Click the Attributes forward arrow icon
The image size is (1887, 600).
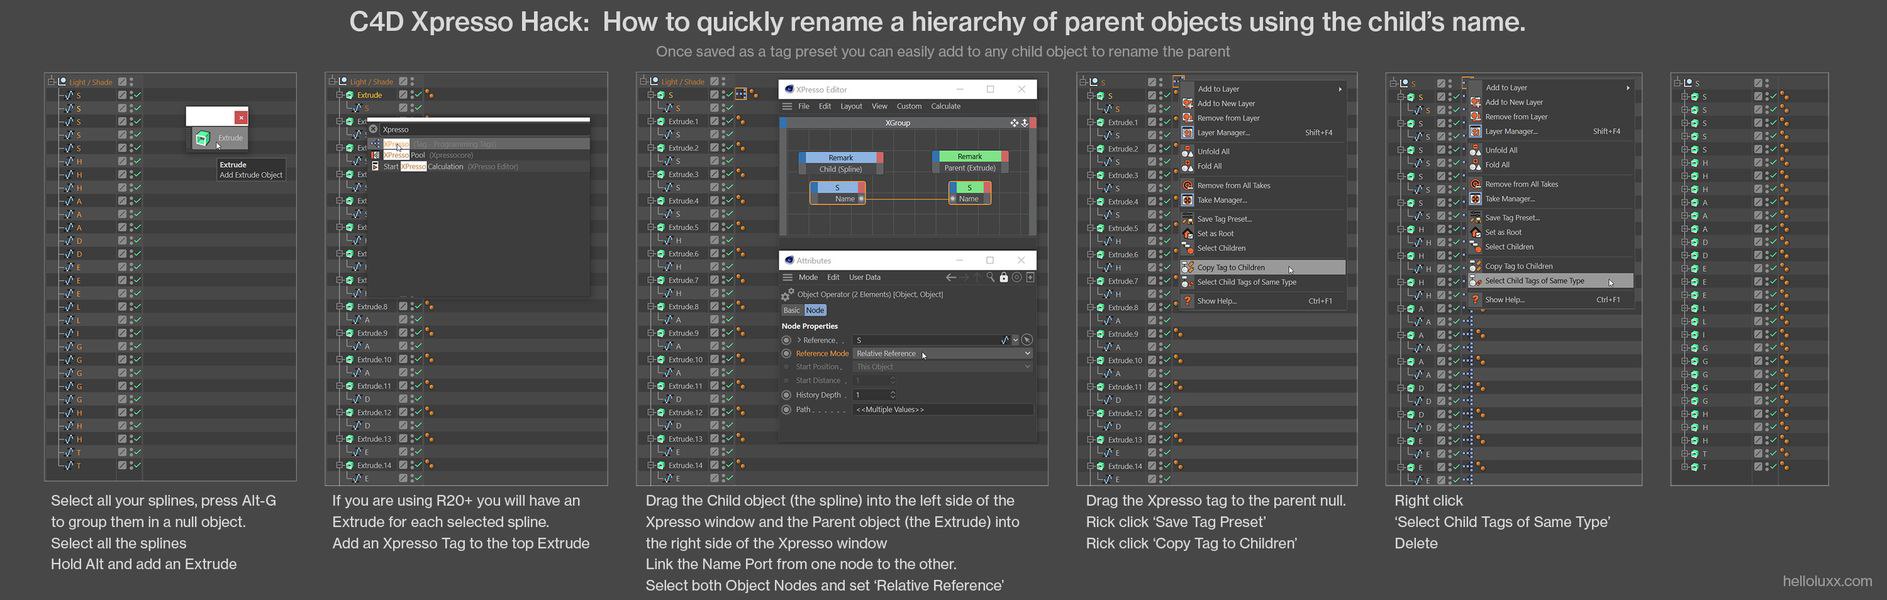pos(965,277)
